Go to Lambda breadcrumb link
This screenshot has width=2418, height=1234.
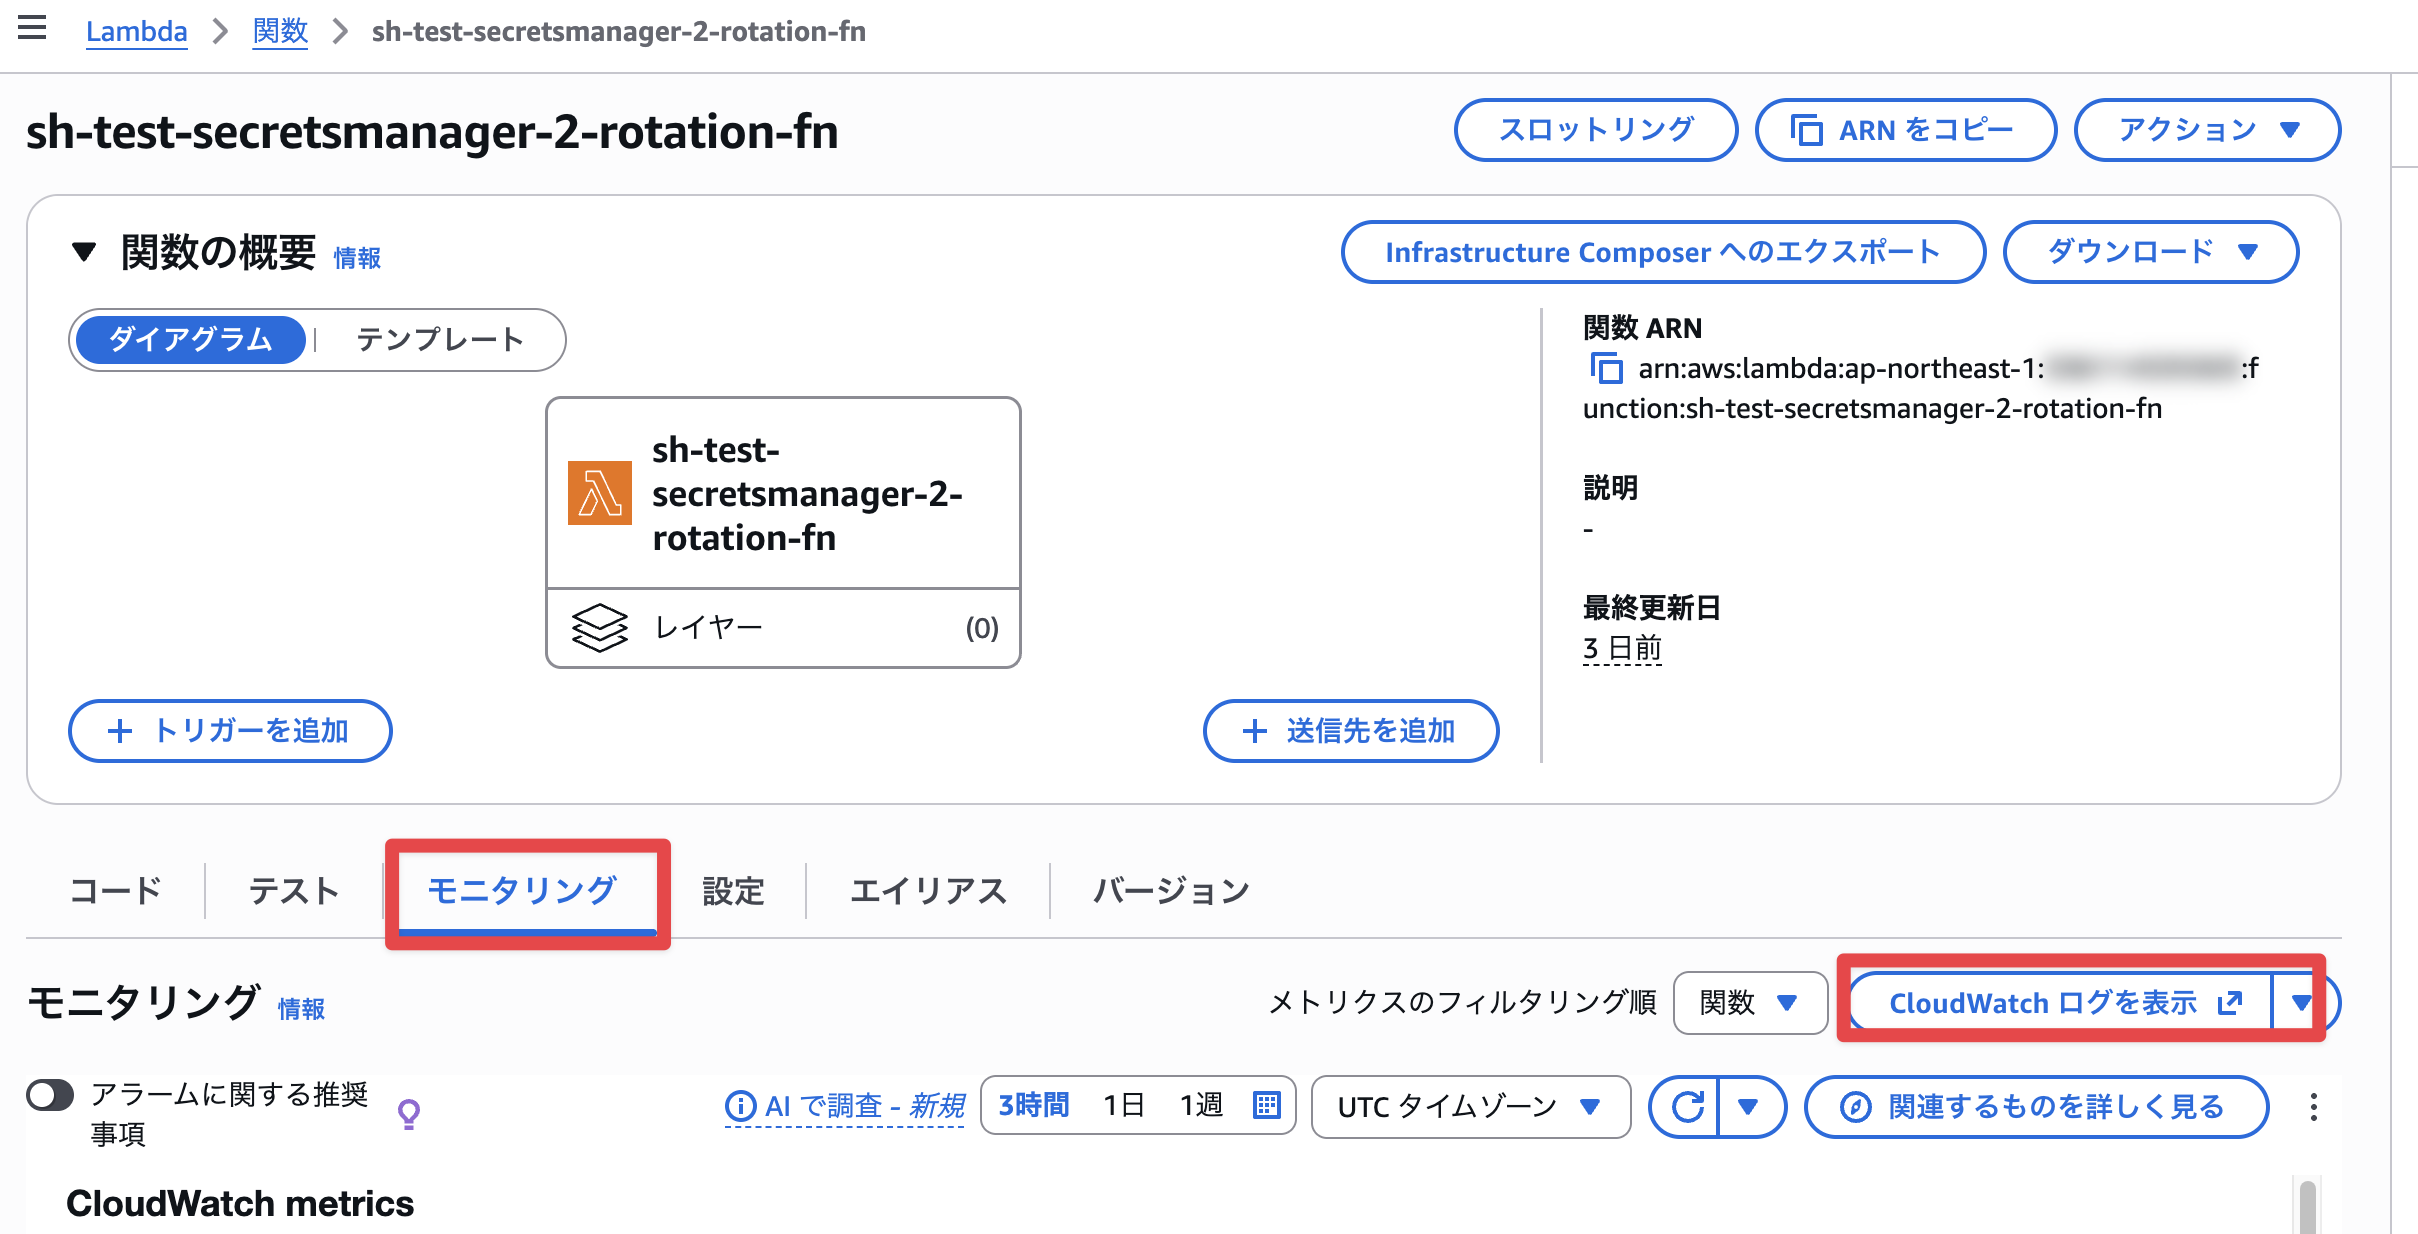[137, 31]
